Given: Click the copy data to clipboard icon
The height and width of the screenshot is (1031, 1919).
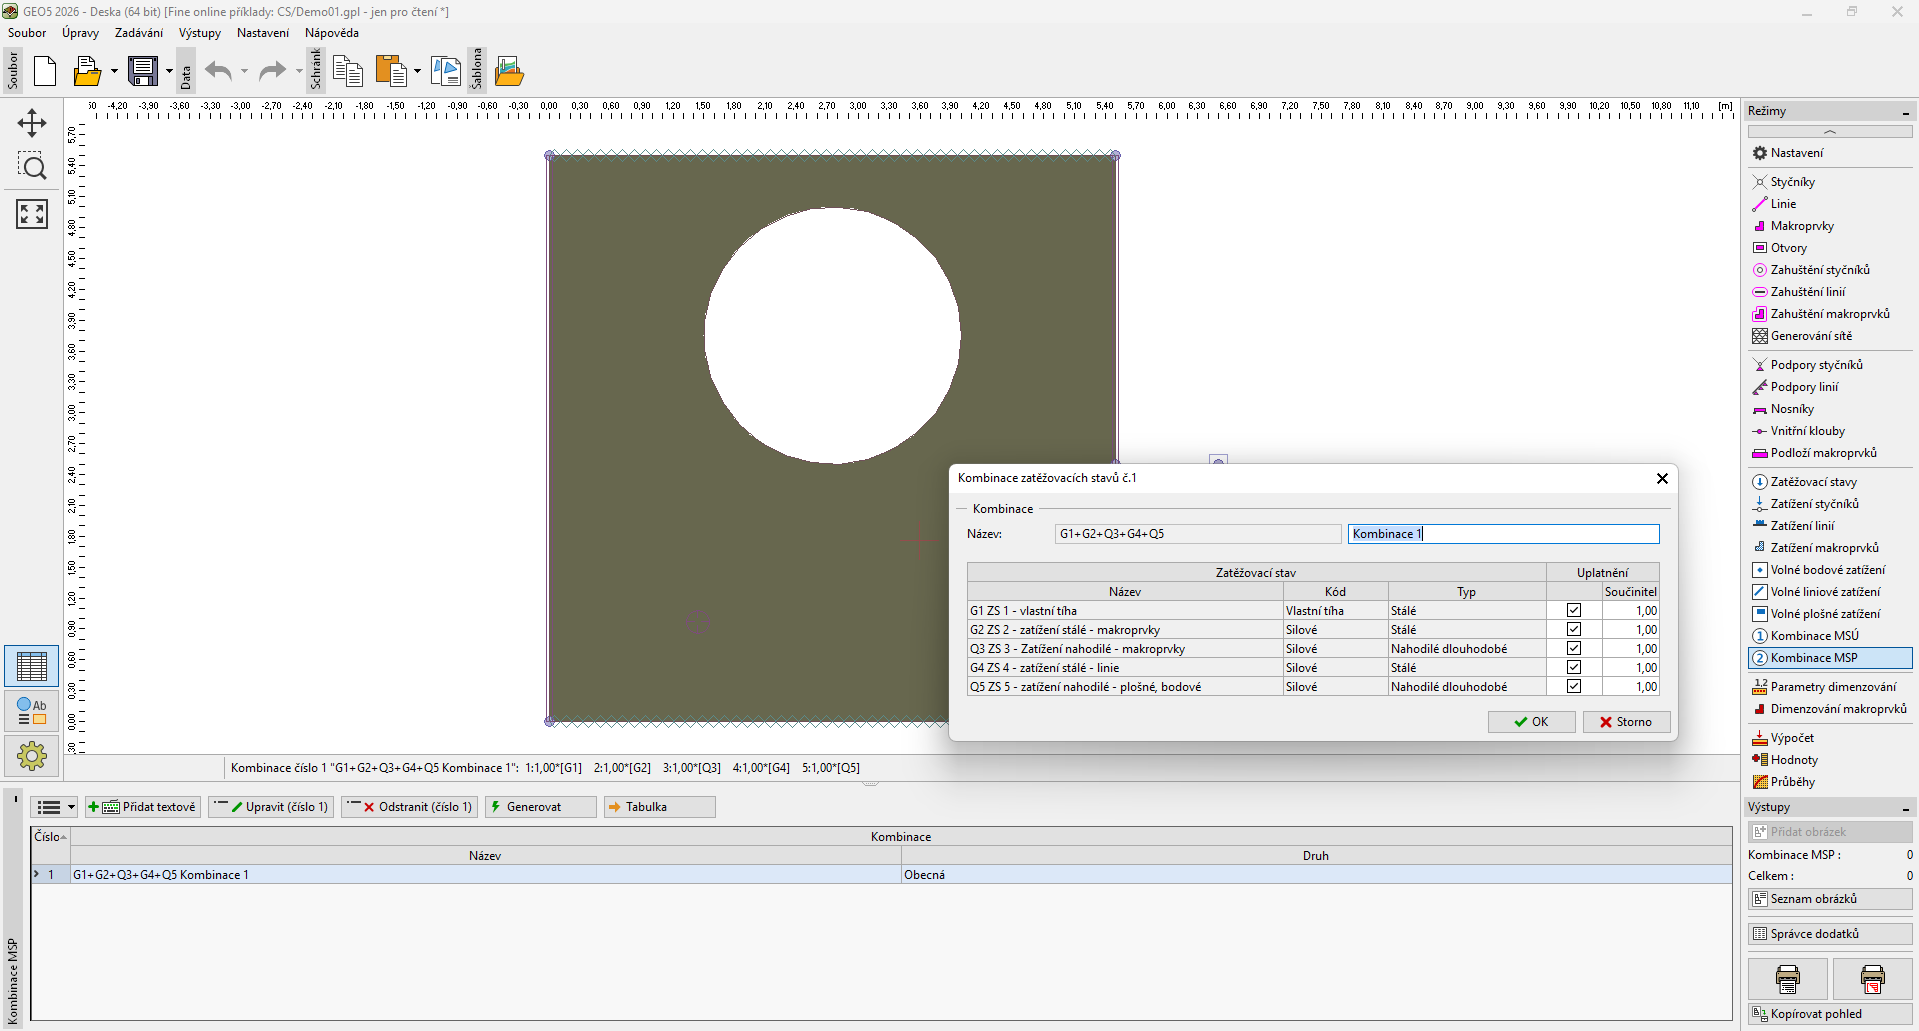Looking at the screenshot, I should (x=347, y=71).
